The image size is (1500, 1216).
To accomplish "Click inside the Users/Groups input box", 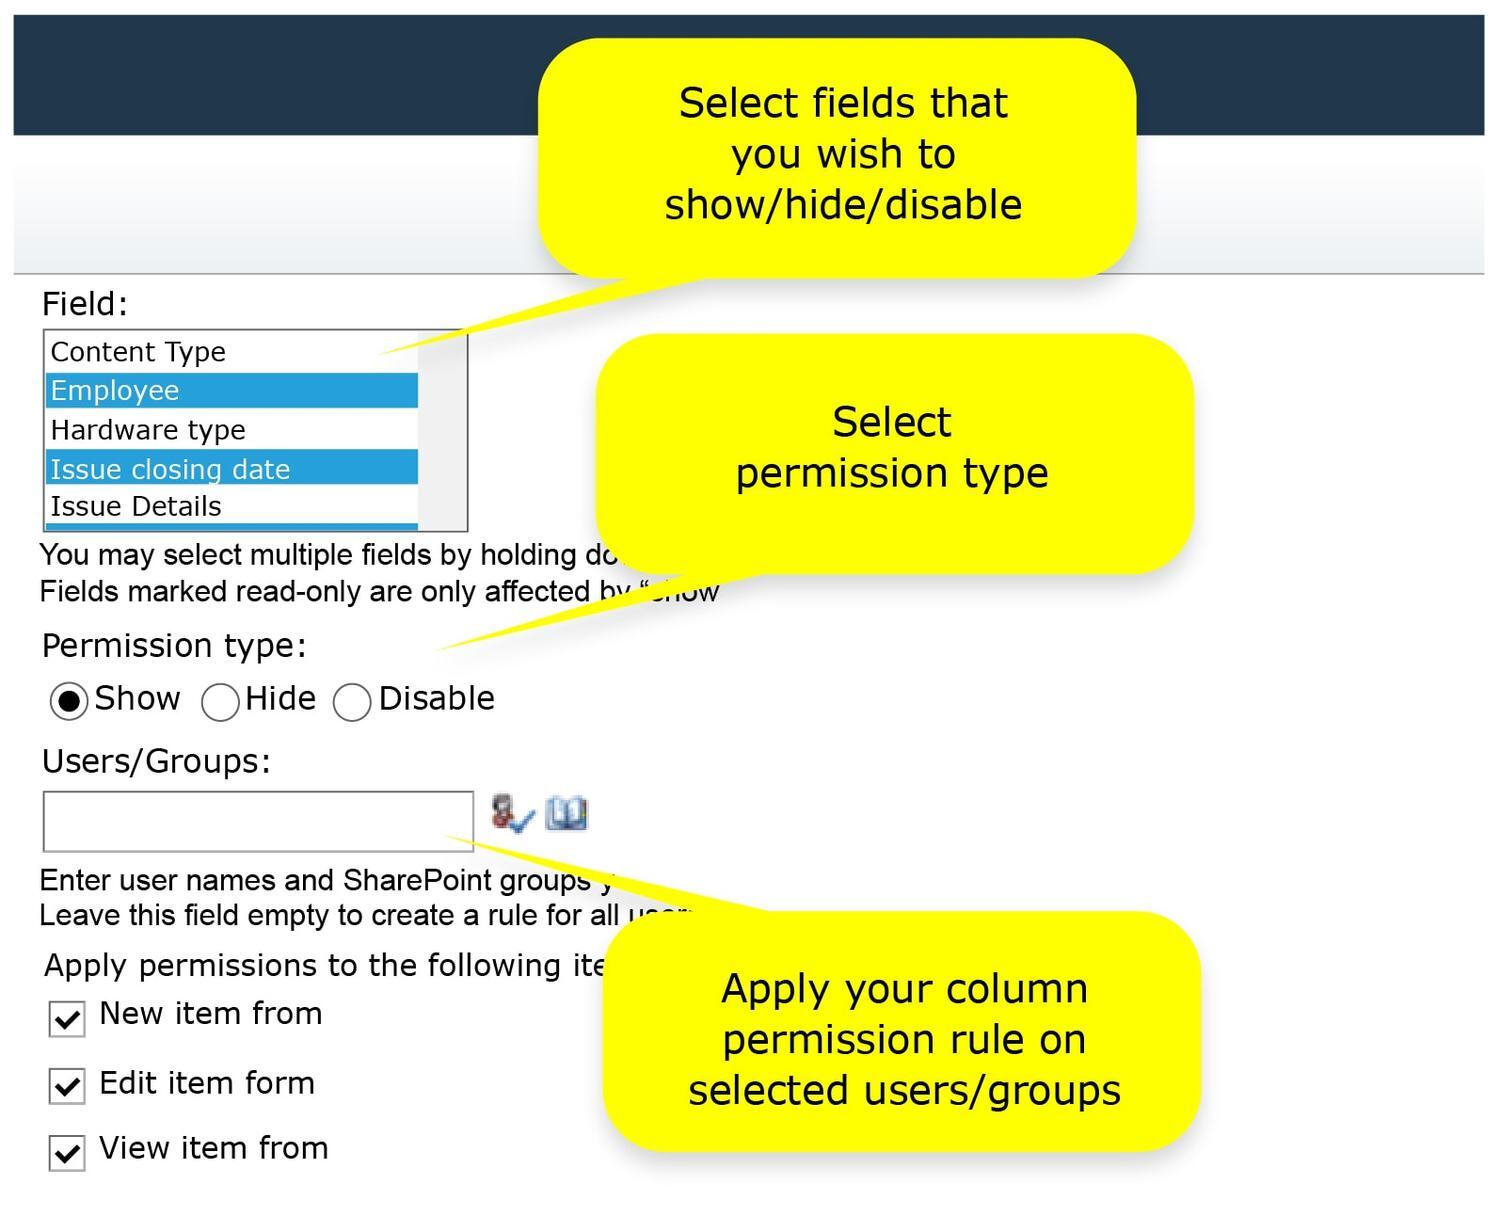I will point(255,820).
